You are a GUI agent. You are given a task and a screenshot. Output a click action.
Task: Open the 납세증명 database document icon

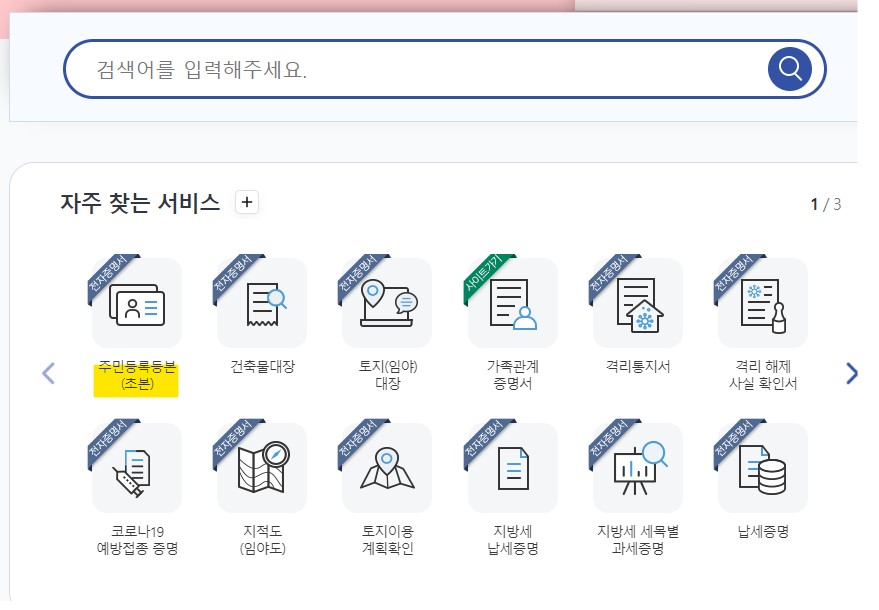762,468
